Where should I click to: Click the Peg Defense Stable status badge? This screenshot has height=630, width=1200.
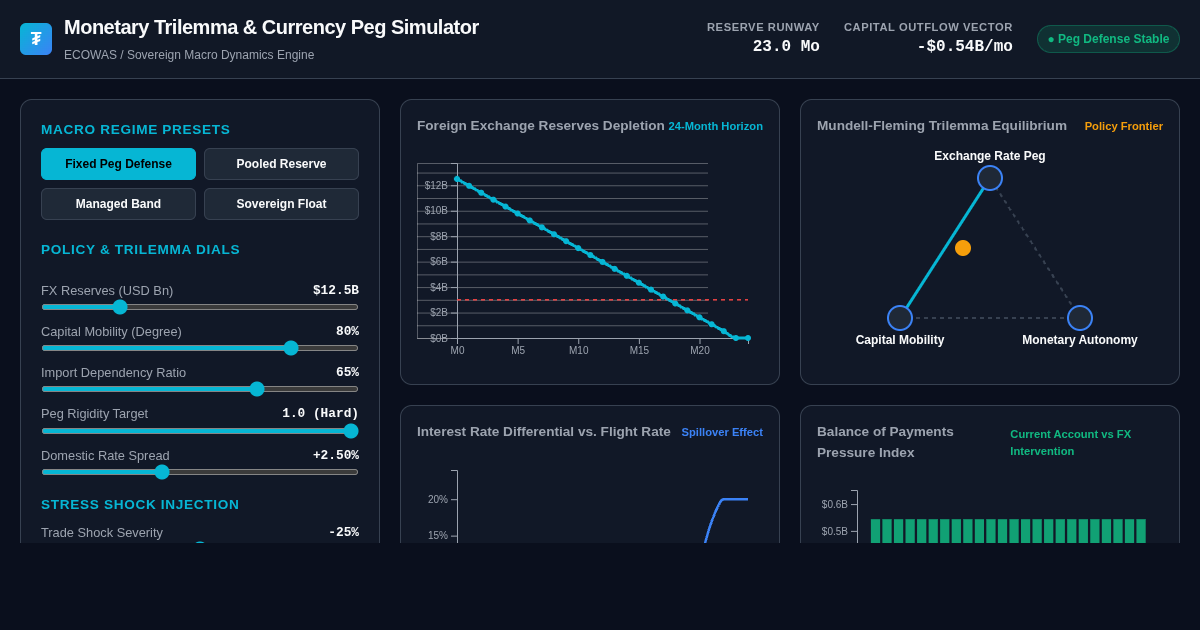(1108, 39)
